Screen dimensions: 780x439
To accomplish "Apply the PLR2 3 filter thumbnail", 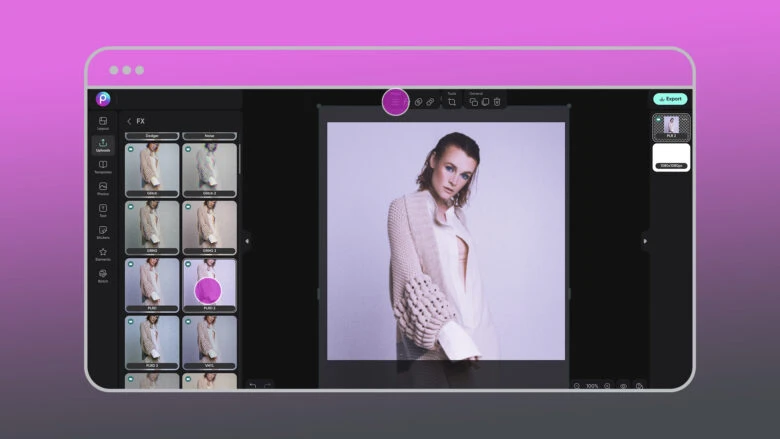I will (x=152, y=340).
